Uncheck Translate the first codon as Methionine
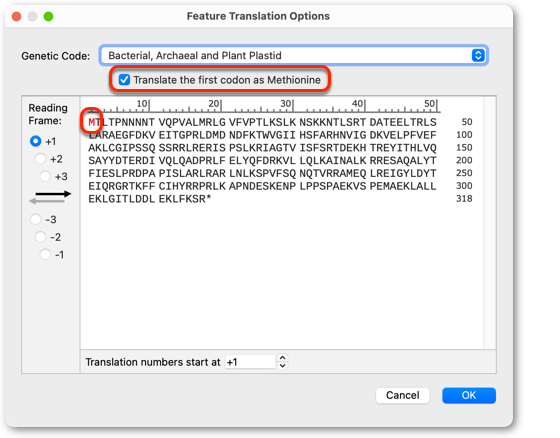 (x=124, y=79)
